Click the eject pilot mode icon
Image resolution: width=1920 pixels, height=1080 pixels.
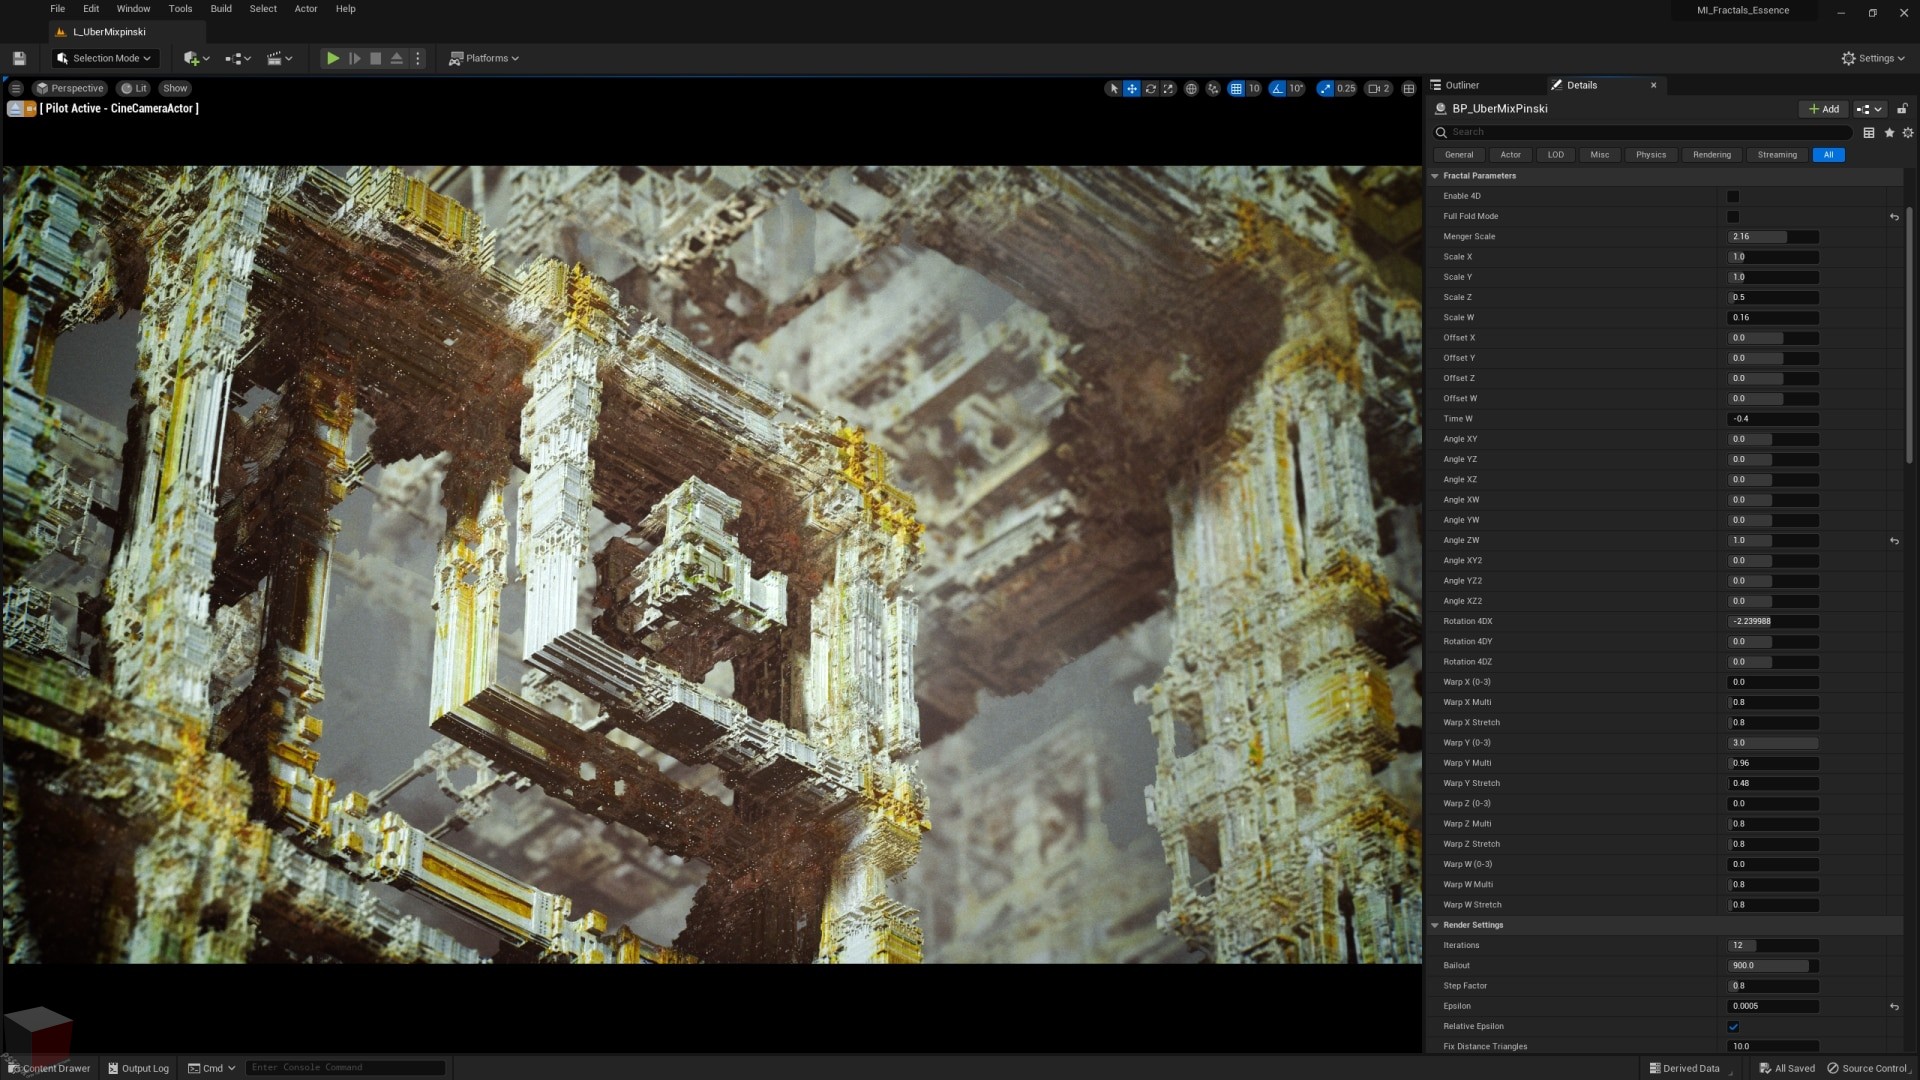click(15, 108)
